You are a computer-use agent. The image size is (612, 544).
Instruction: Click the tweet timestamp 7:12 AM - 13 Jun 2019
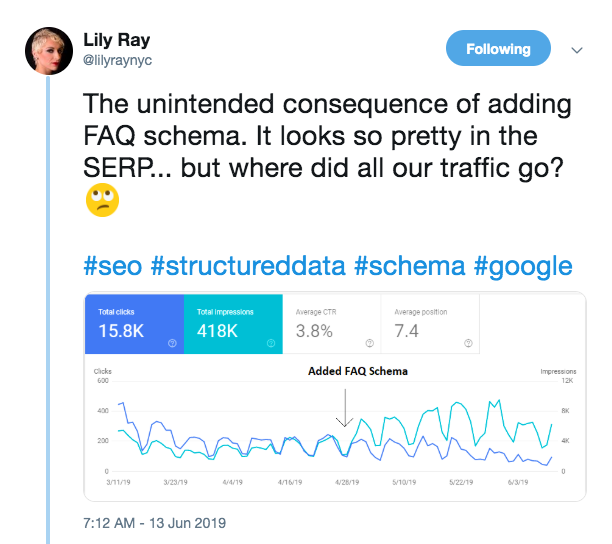(155, 522)
